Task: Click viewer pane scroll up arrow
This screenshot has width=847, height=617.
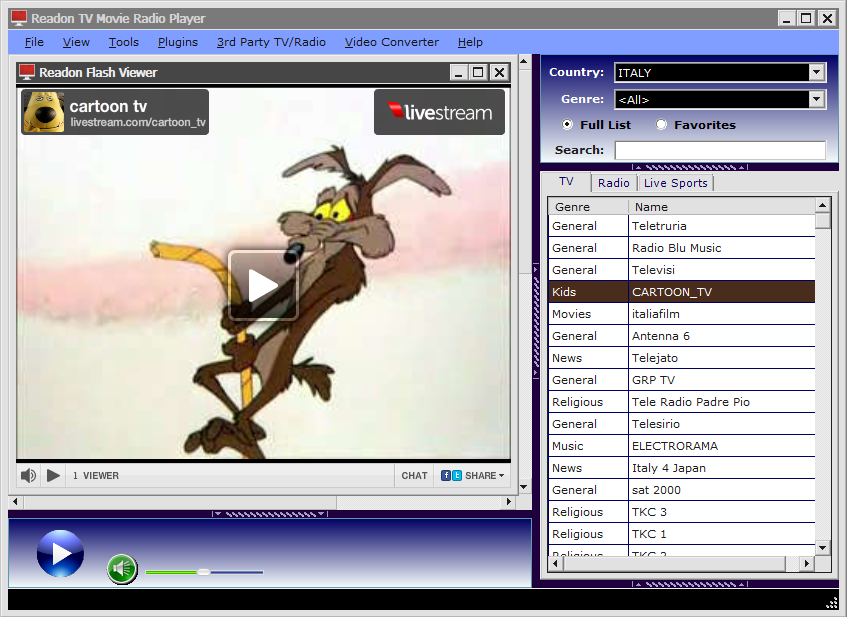Action: [523, 61]
